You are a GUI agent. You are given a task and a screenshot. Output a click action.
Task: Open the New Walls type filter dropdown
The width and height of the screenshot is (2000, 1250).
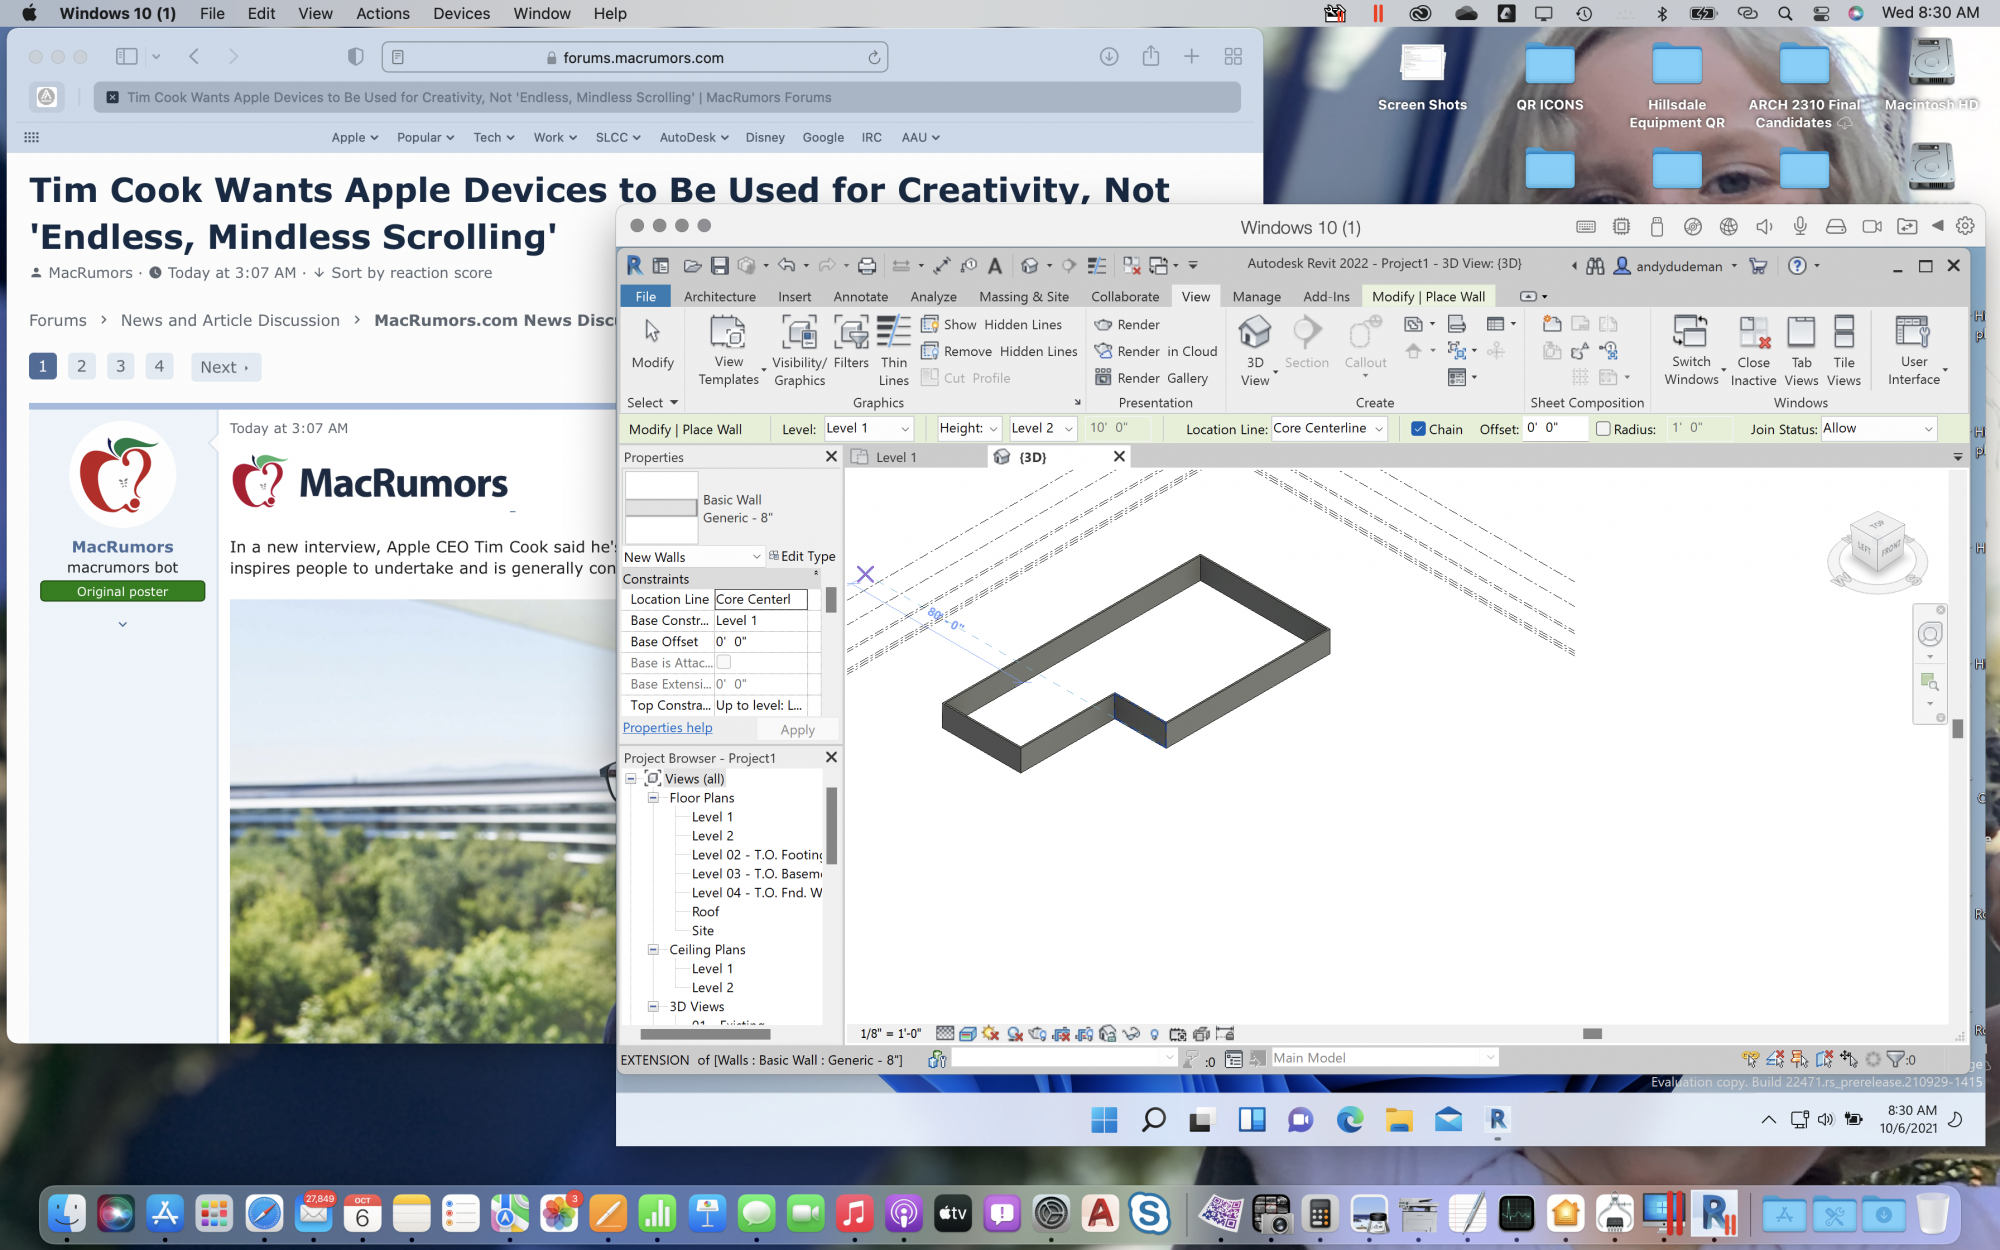tap(692, 557)
